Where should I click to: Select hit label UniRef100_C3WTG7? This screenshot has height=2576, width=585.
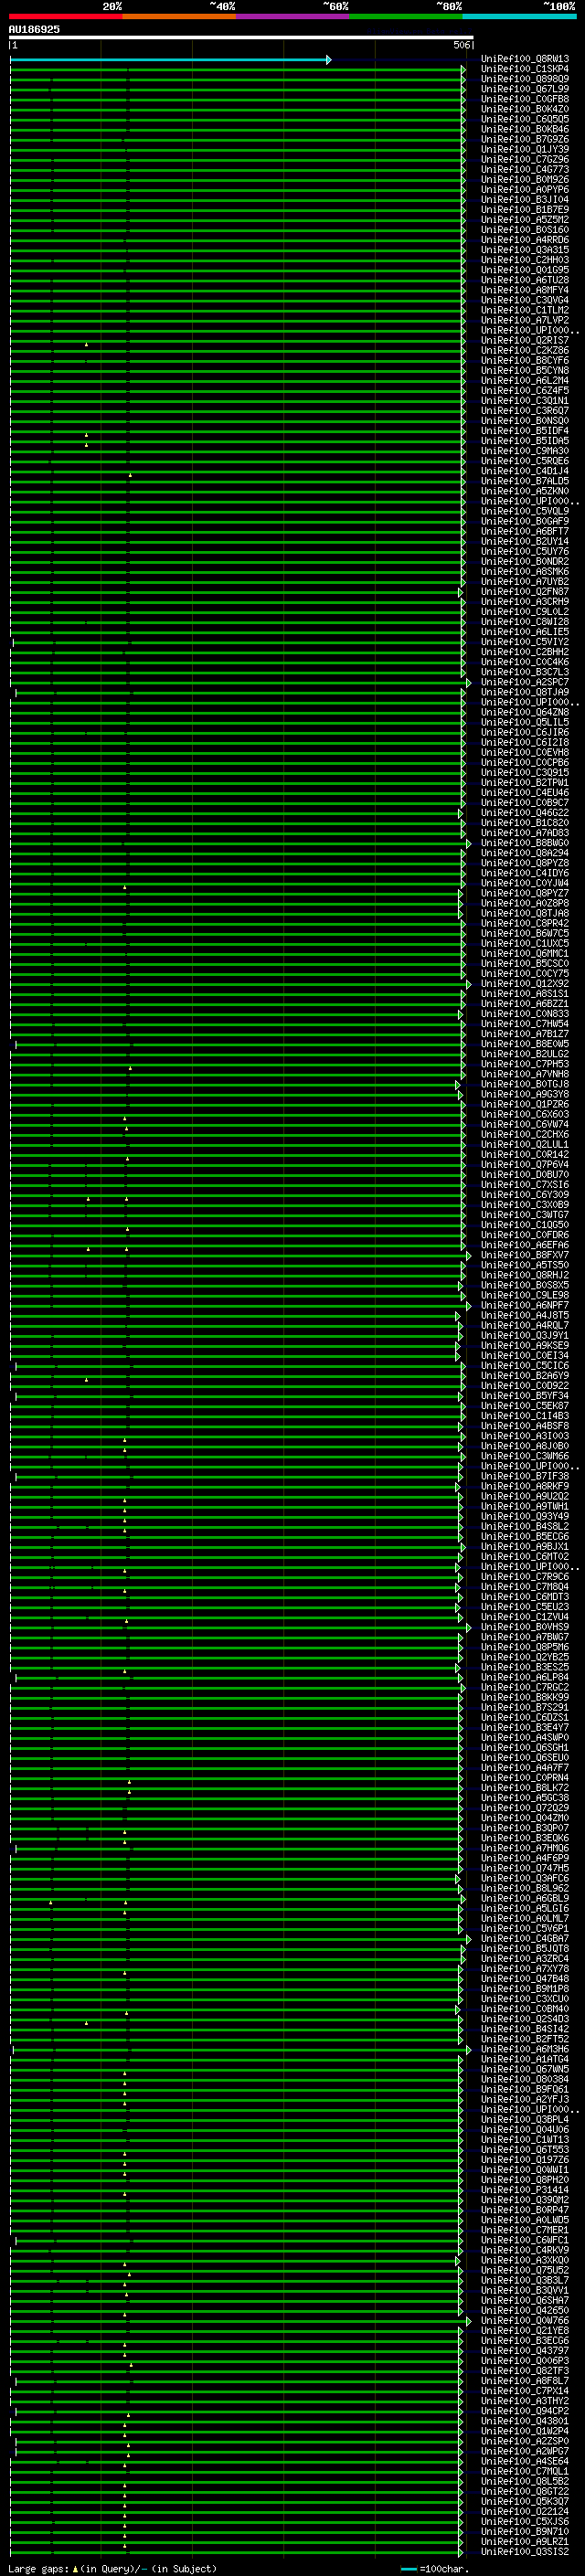525,1215
